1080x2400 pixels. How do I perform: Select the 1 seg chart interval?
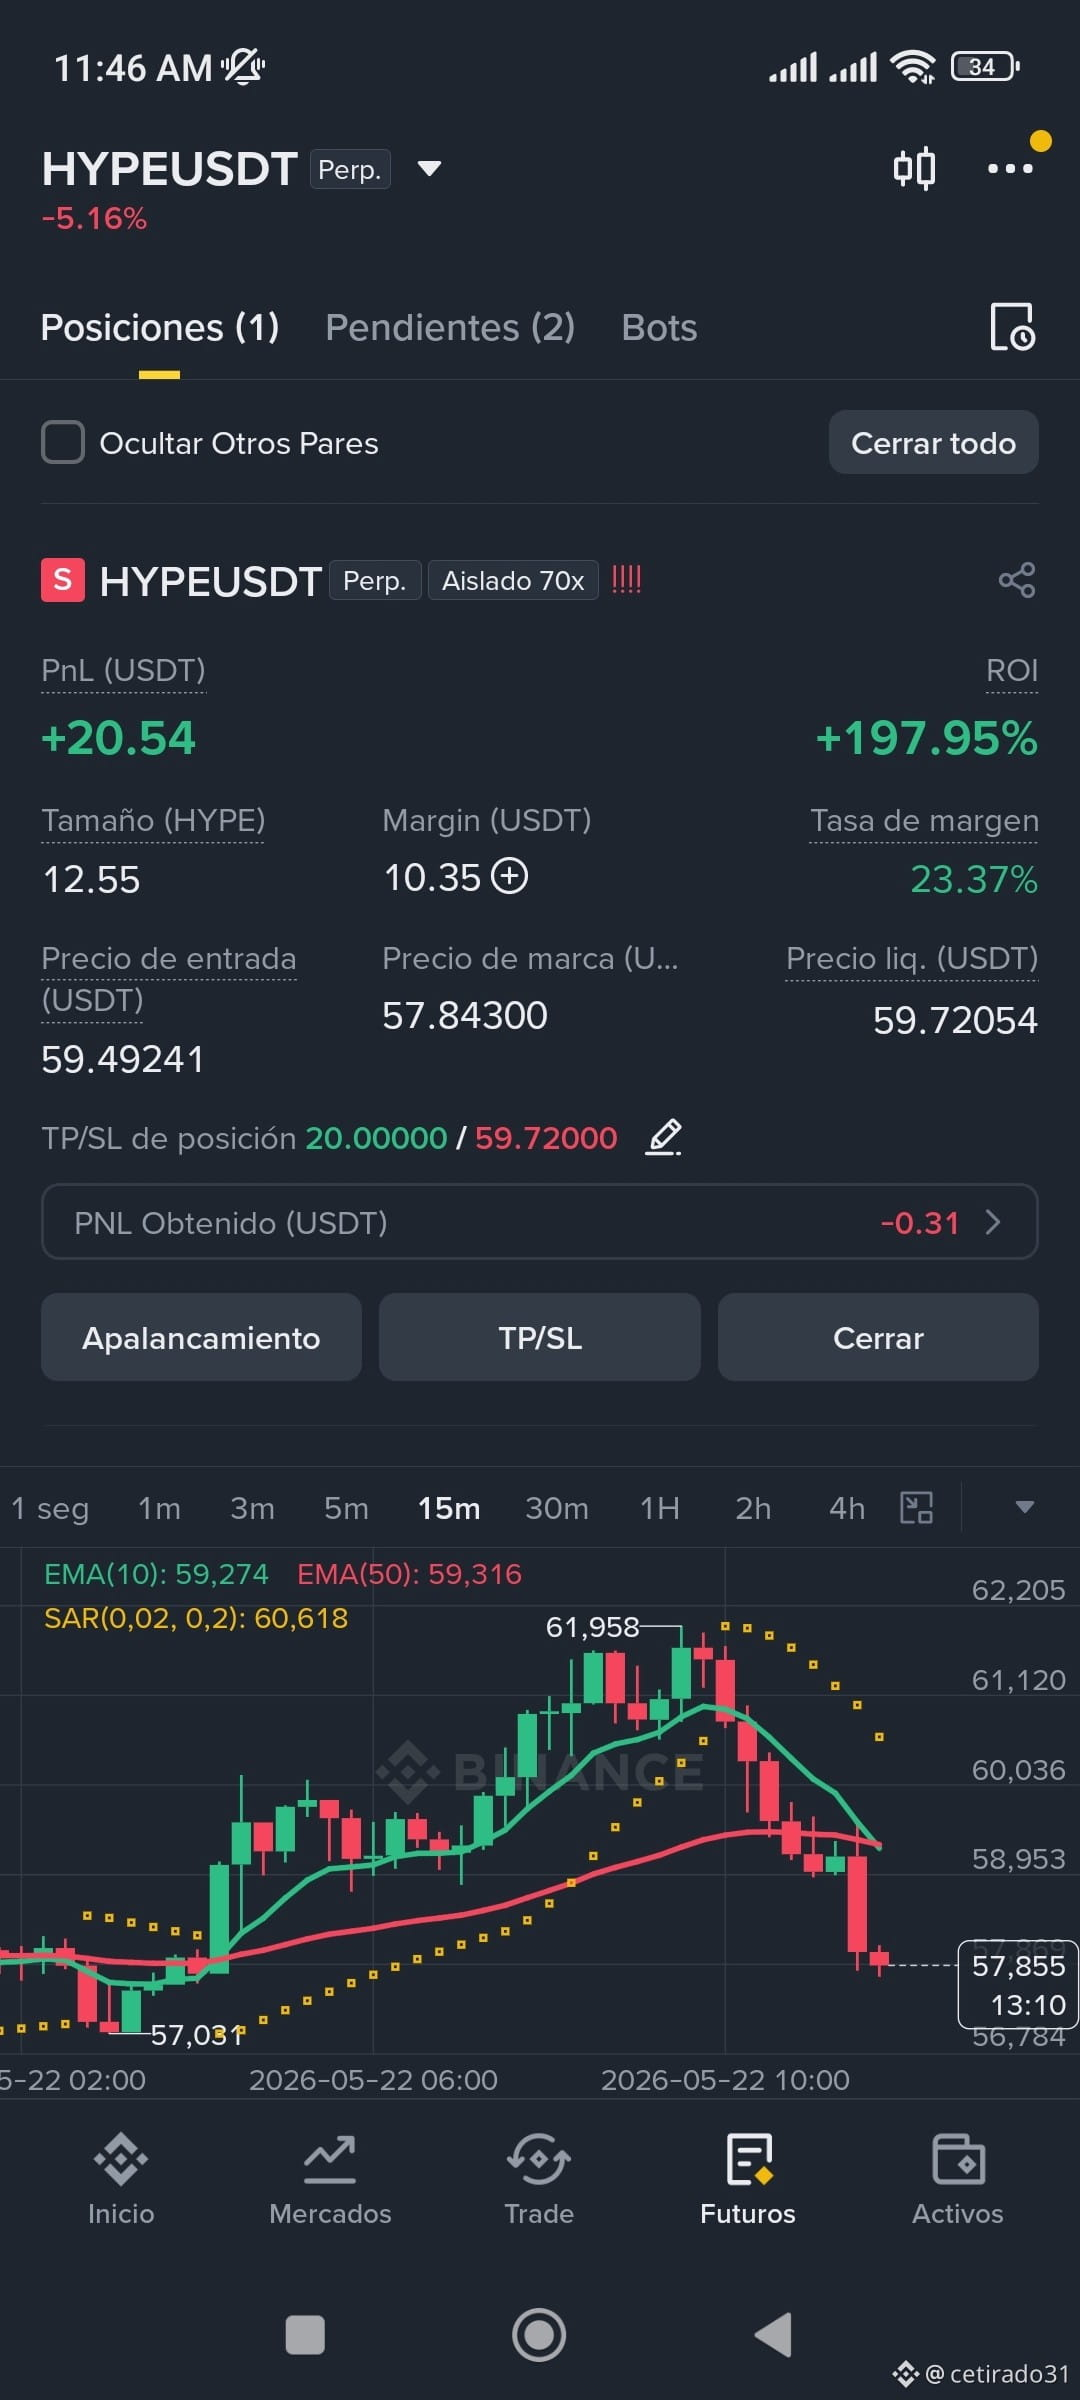click(x=50, y=1508)
